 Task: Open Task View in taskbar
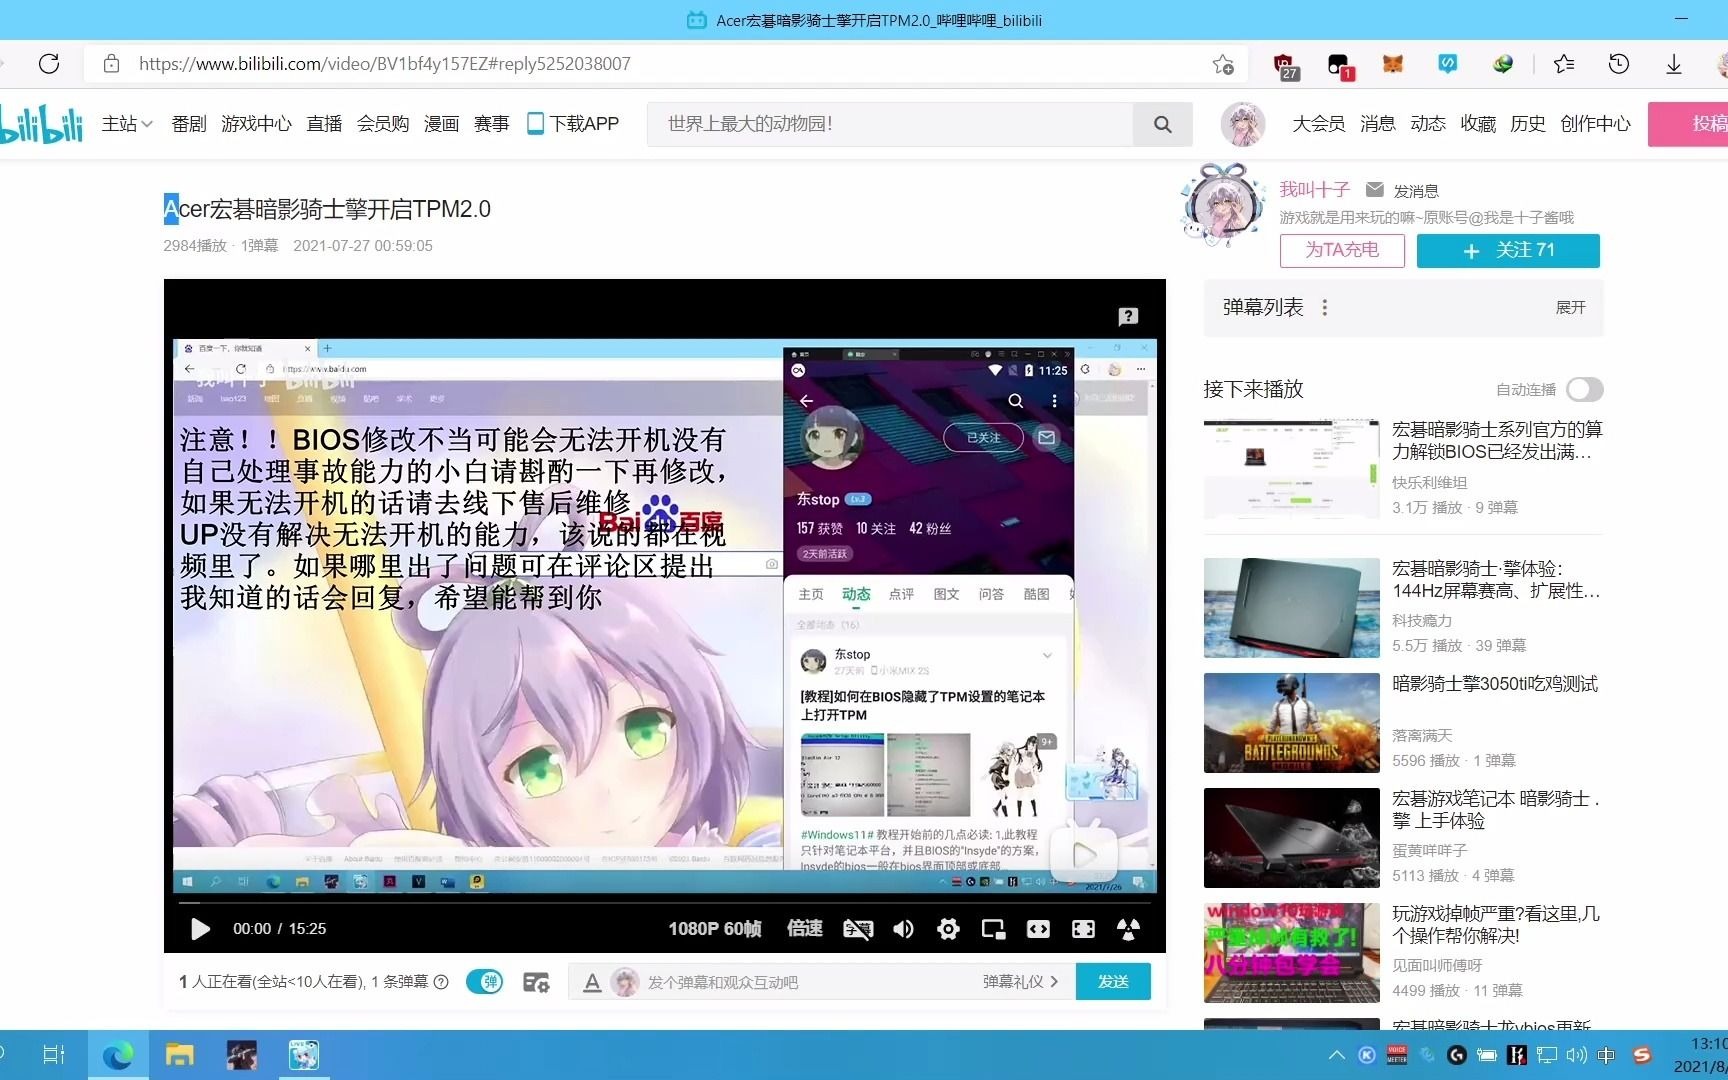pos(54,1055)
